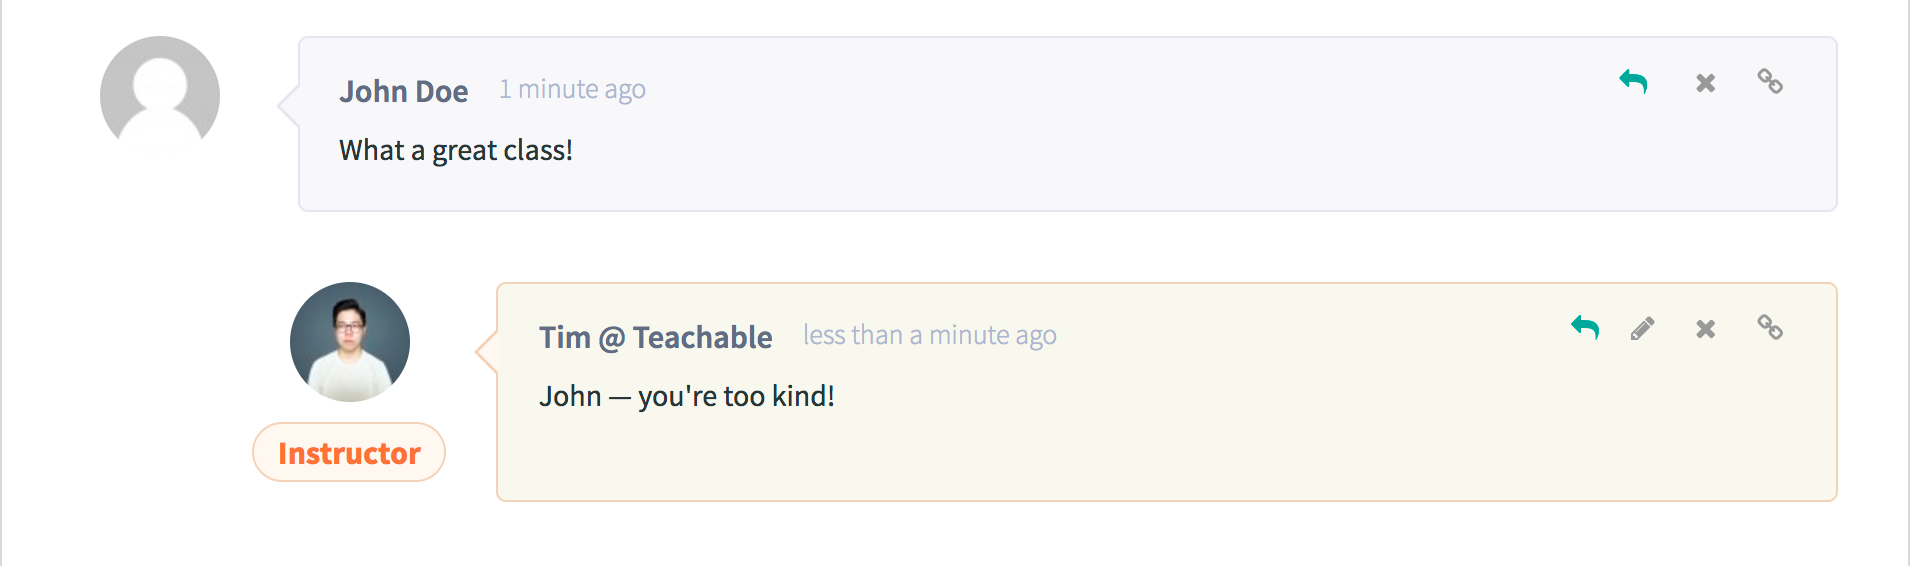Select the speech bubble pointer on Tim's reply
The image size is (1910, 566).
(487, 351)
